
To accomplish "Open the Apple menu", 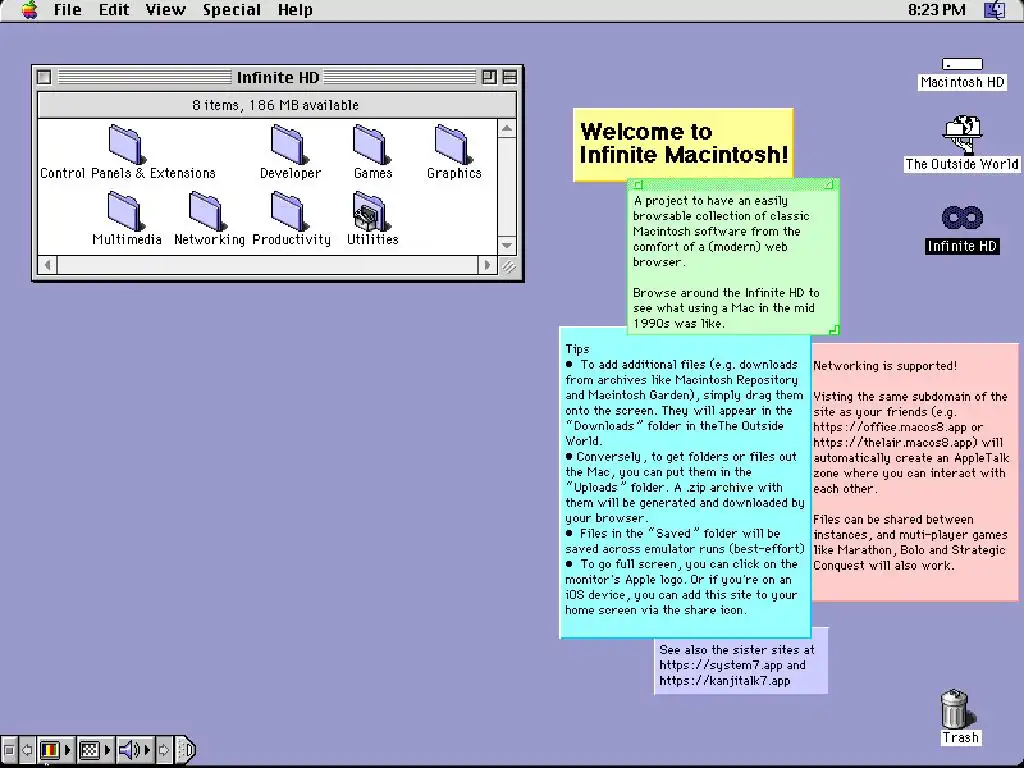I will [29, 10].
